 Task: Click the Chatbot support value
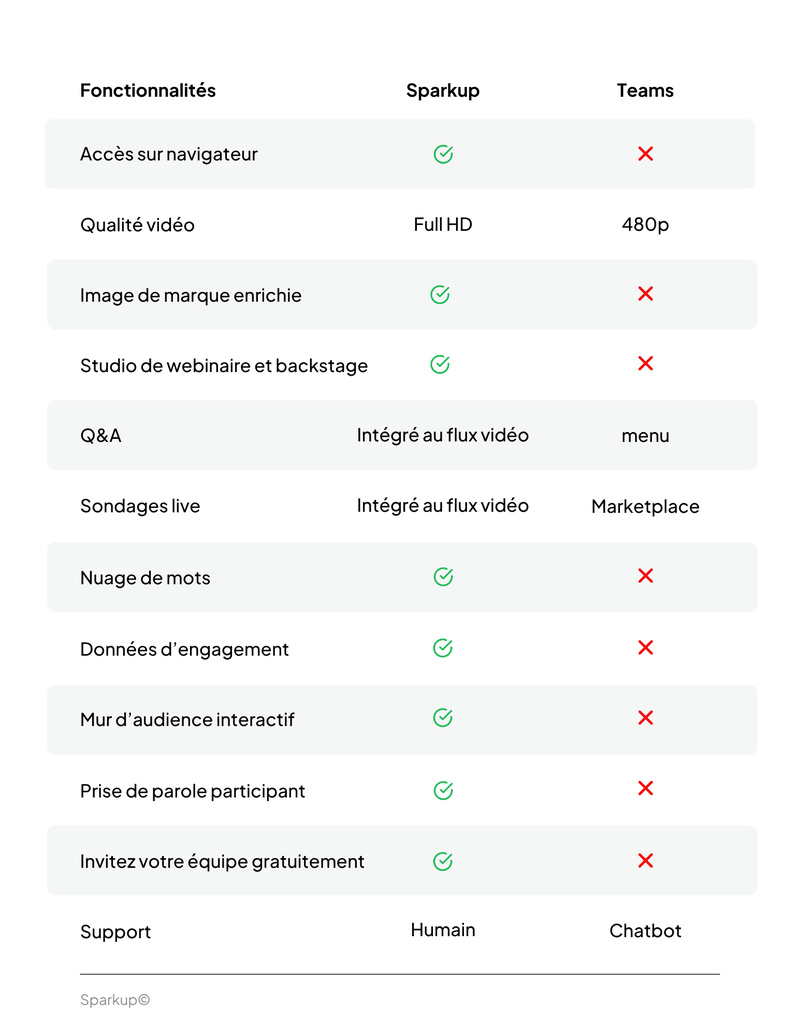645,931
